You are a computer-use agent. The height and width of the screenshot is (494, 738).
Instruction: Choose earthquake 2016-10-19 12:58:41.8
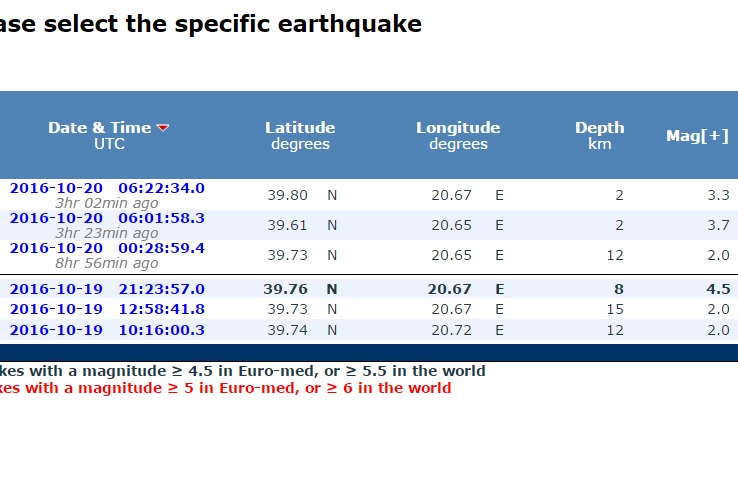(107, 309)
